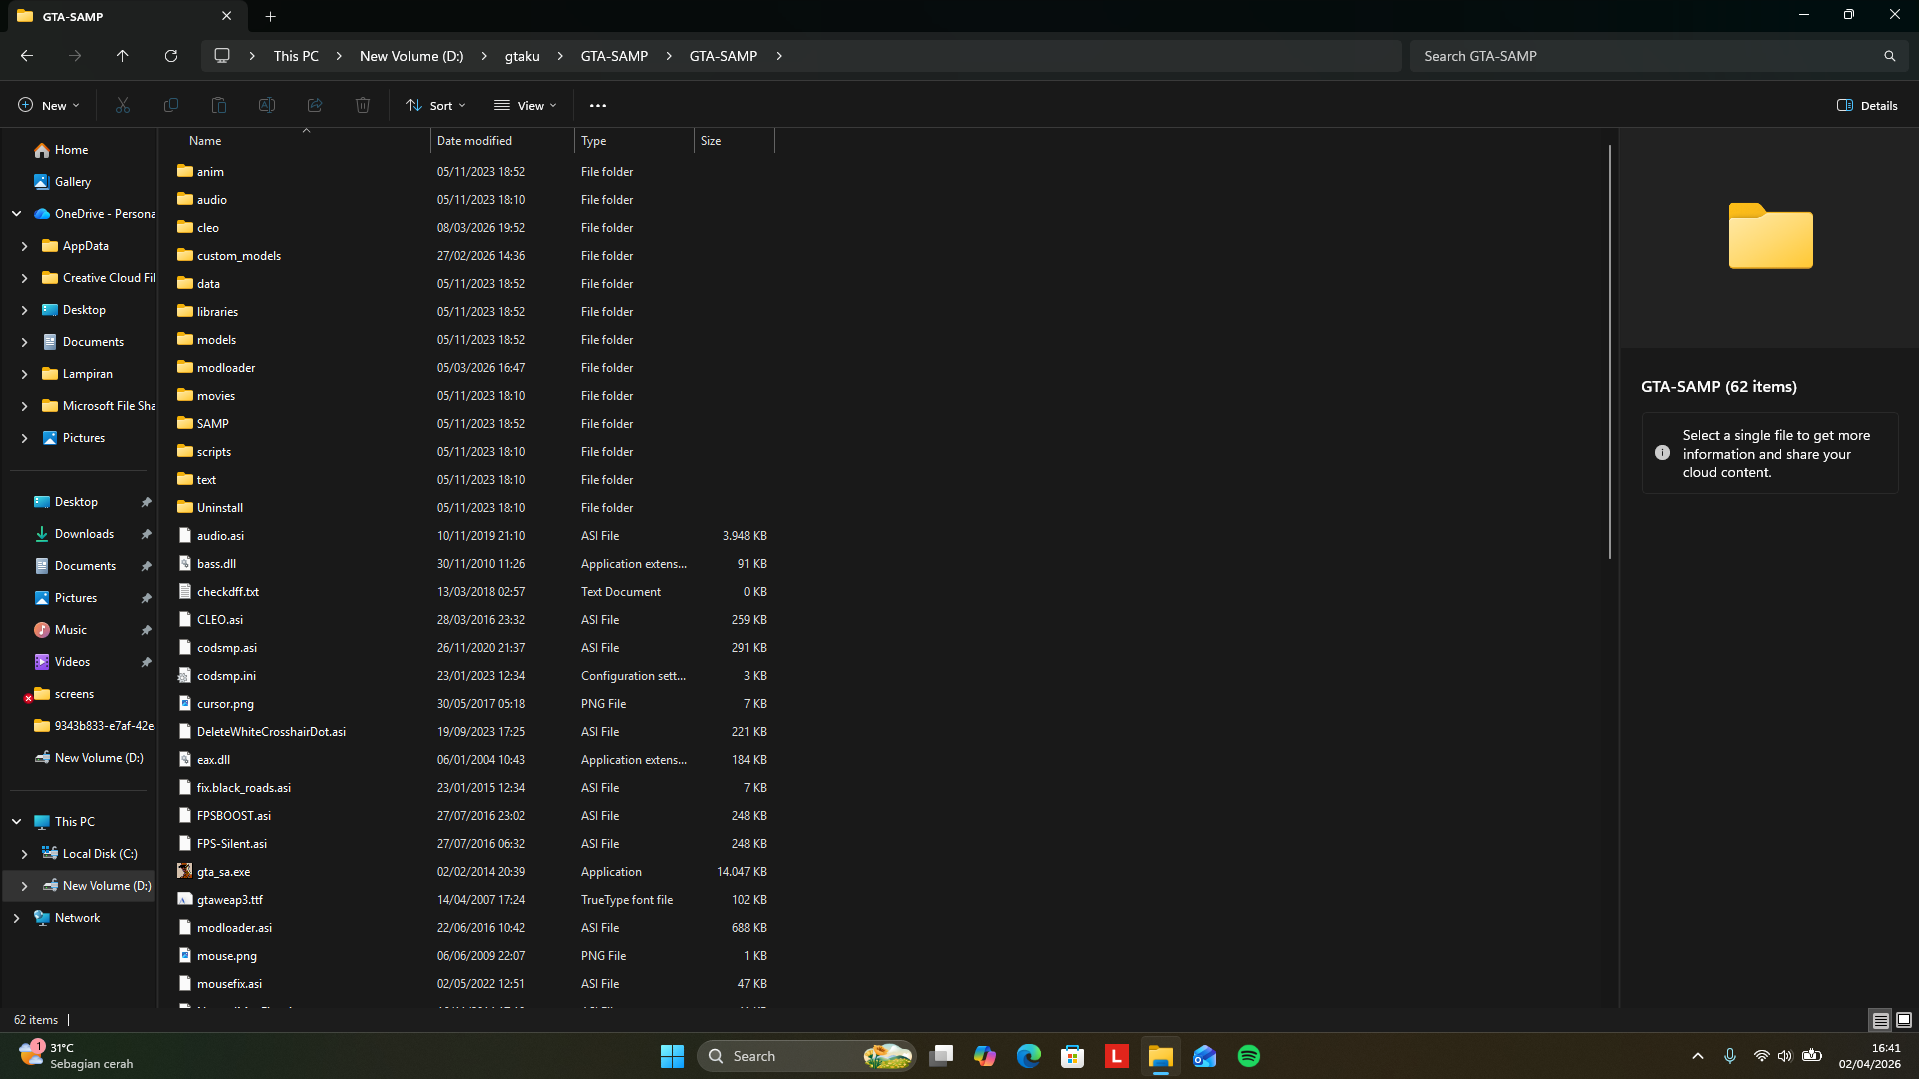Open the New item dropdown

[49, 105]
